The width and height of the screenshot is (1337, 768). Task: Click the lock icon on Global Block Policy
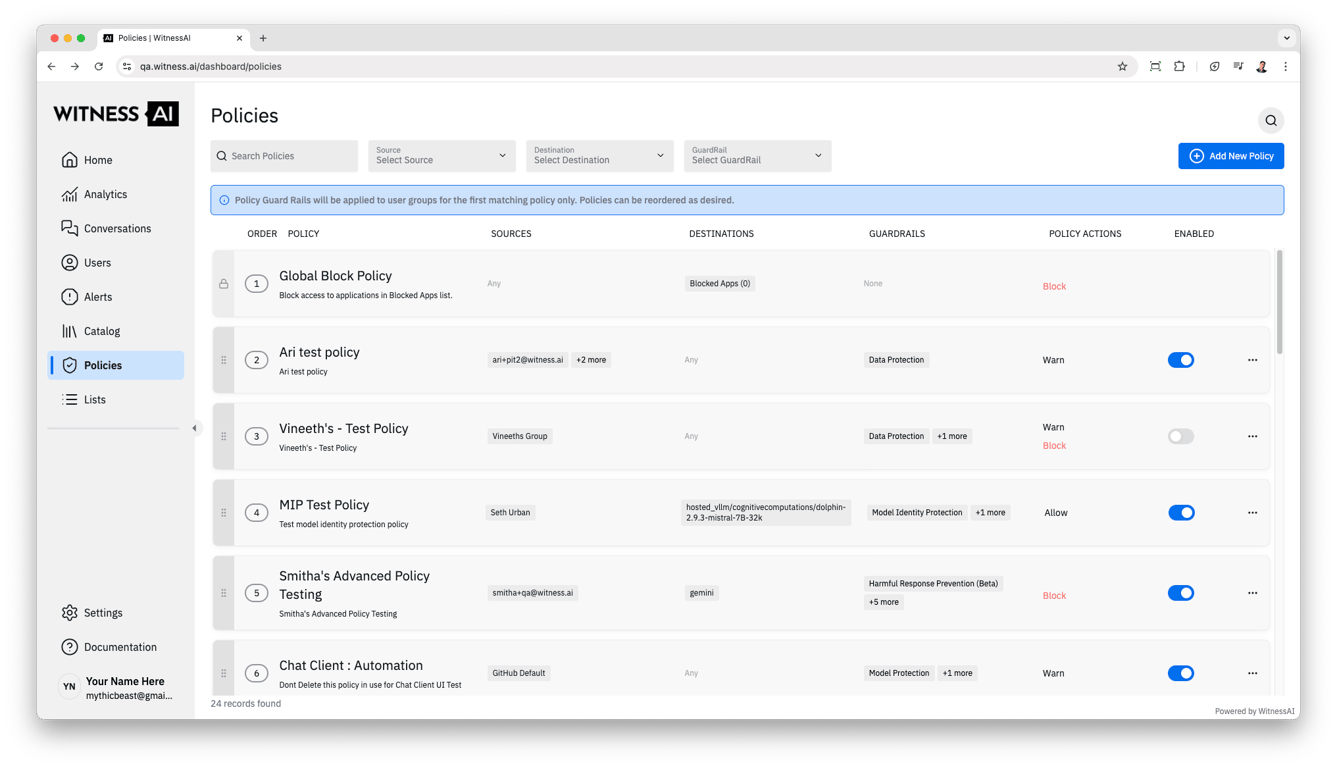(x=224, y=284)
